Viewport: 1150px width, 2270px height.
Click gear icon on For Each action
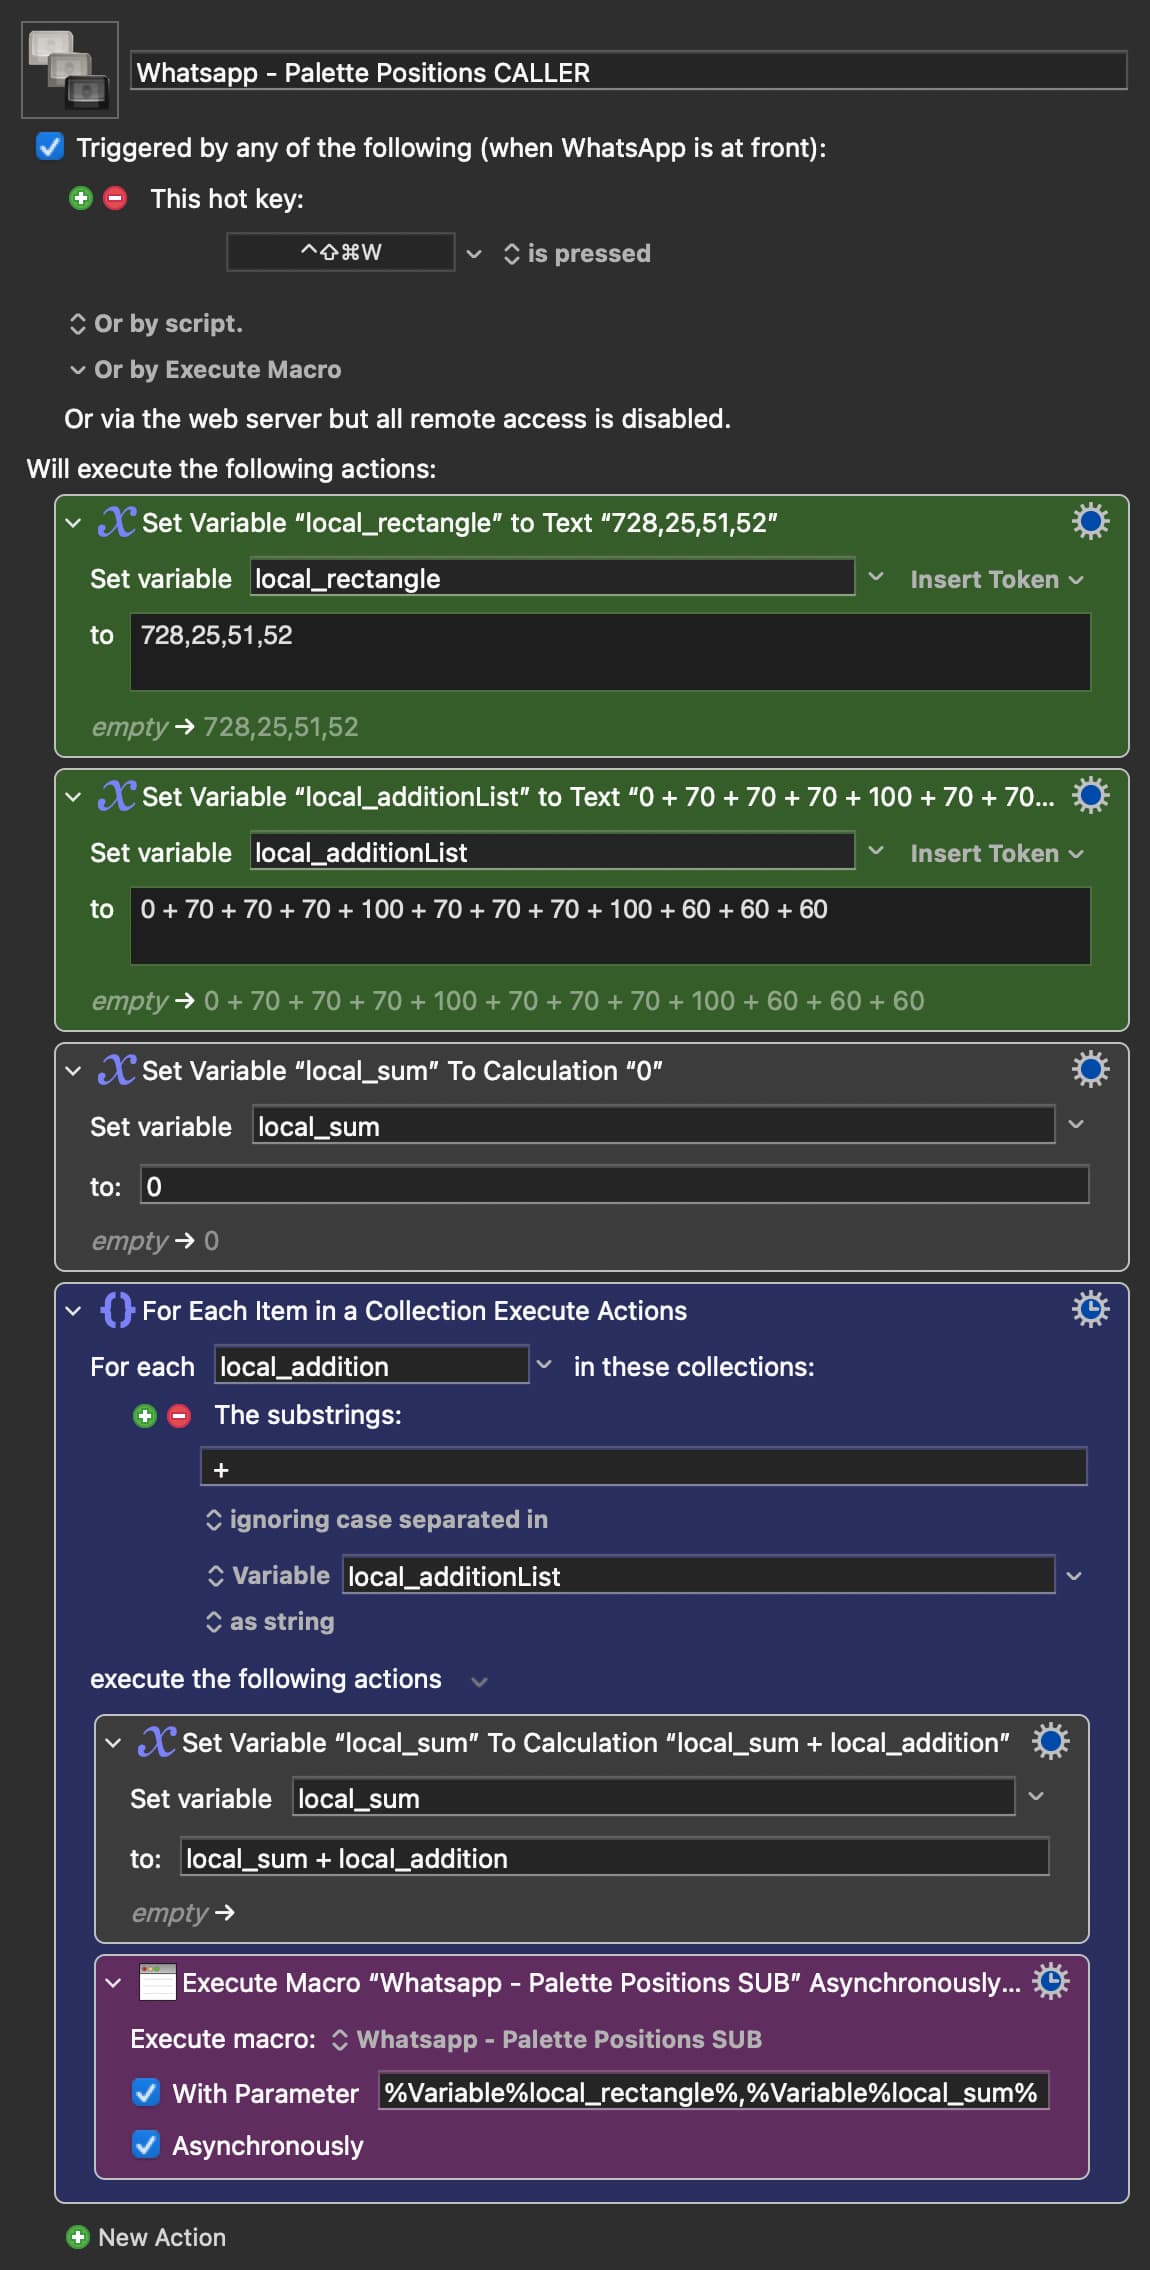point(1089,1309)
